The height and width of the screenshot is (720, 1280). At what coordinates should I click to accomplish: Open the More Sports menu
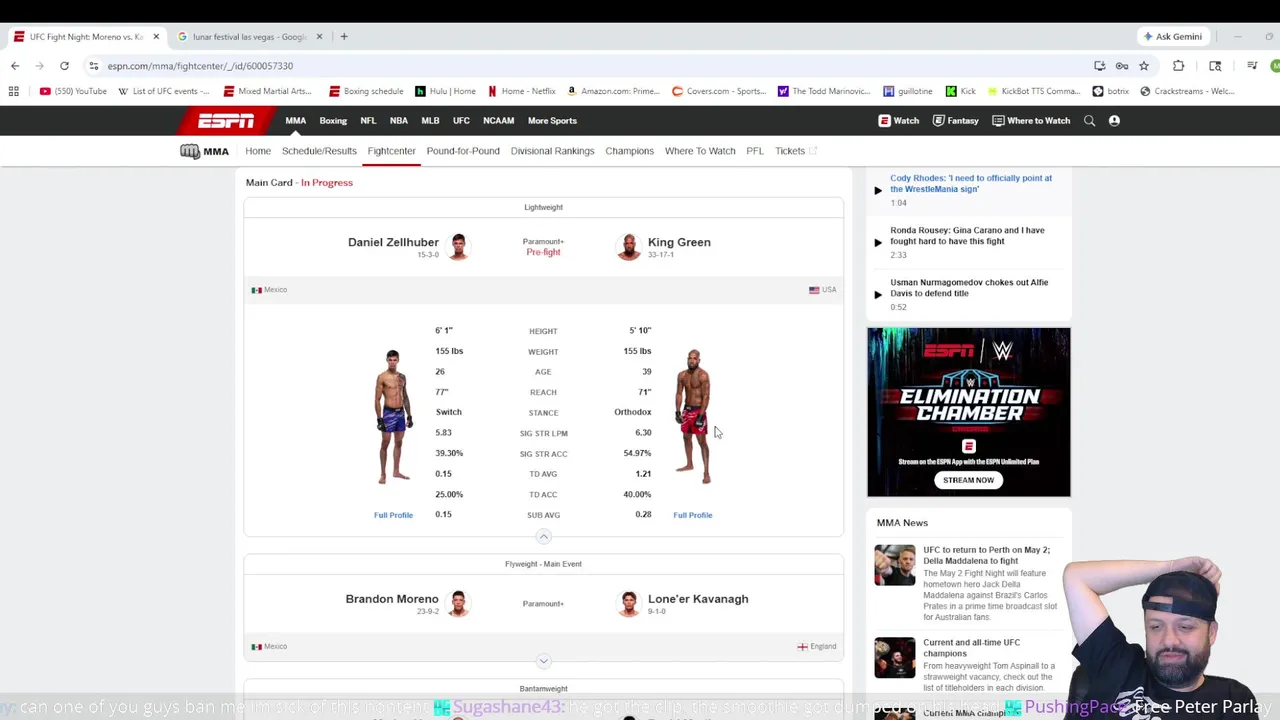552,121
